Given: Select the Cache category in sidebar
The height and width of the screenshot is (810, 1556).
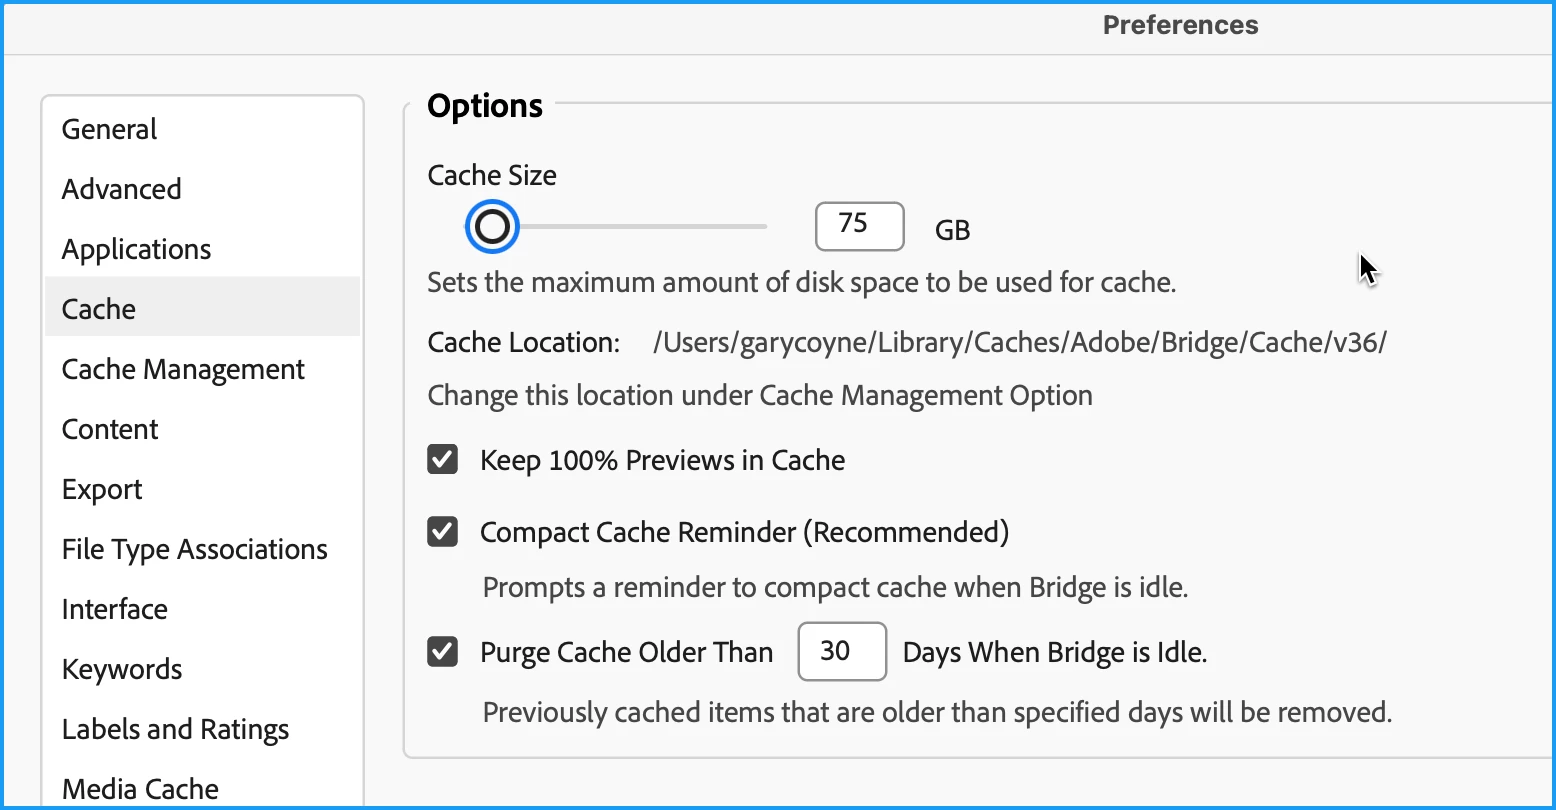Looking at the screenshot, I should [99, 310].
